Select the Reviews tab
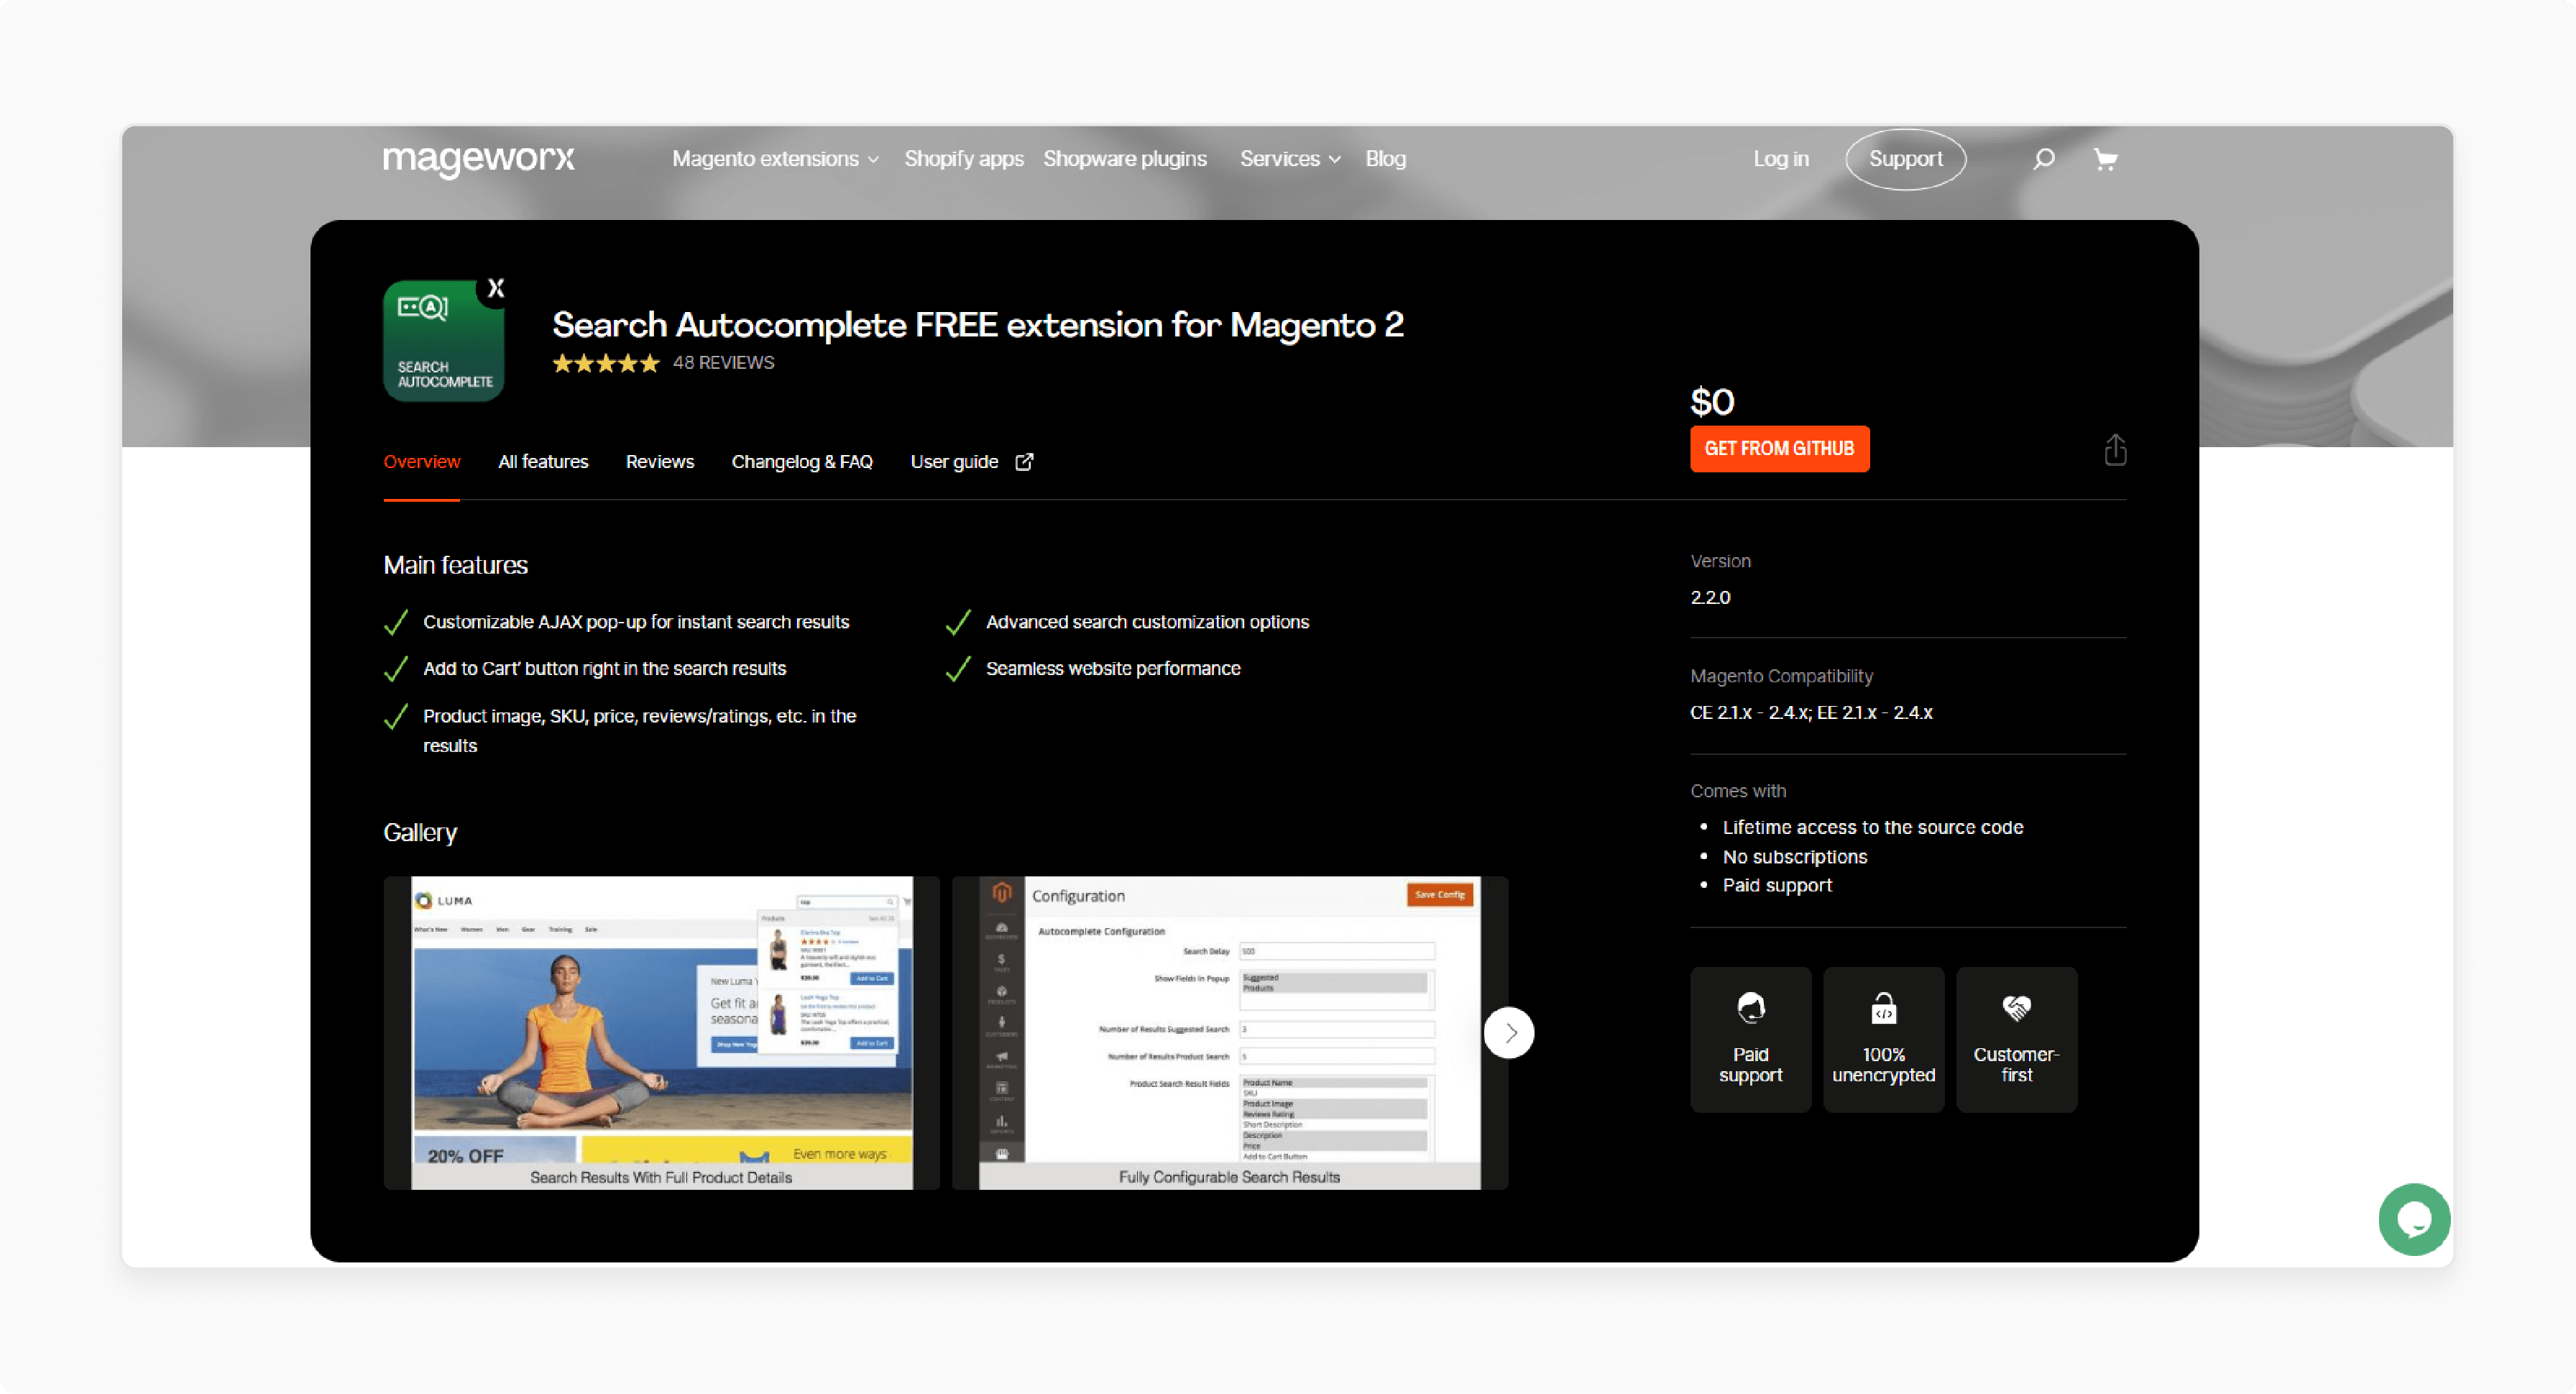 659,462
